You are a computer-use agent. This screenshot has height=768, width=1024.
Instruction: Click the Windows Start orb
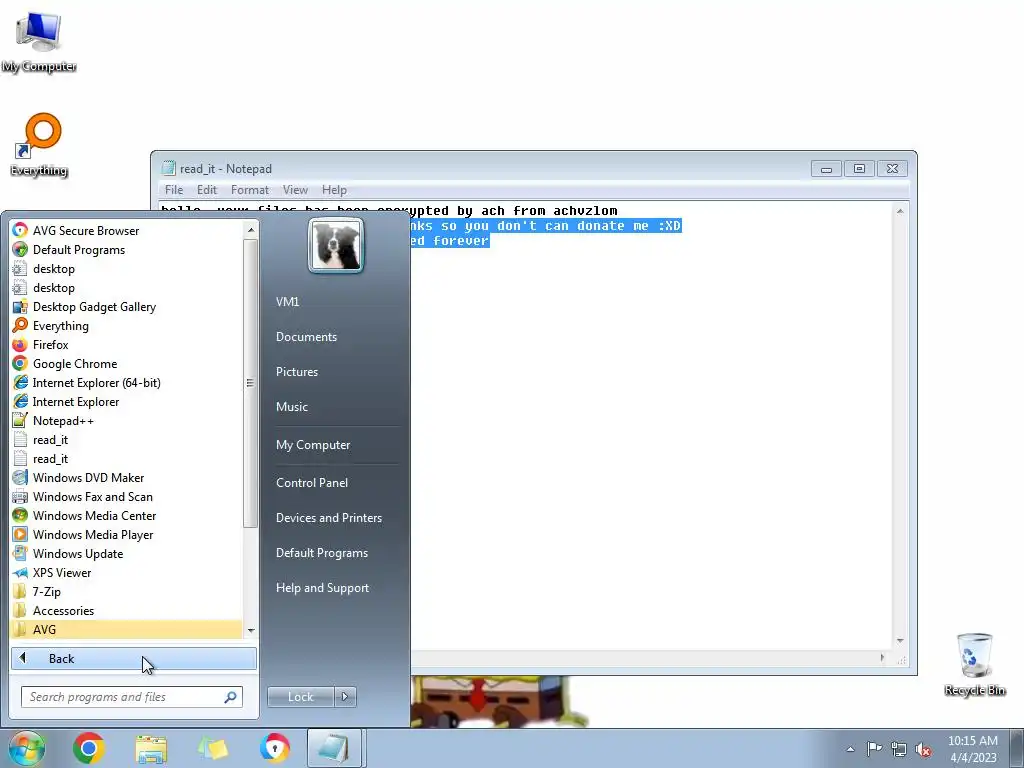(x=27, y=748)
